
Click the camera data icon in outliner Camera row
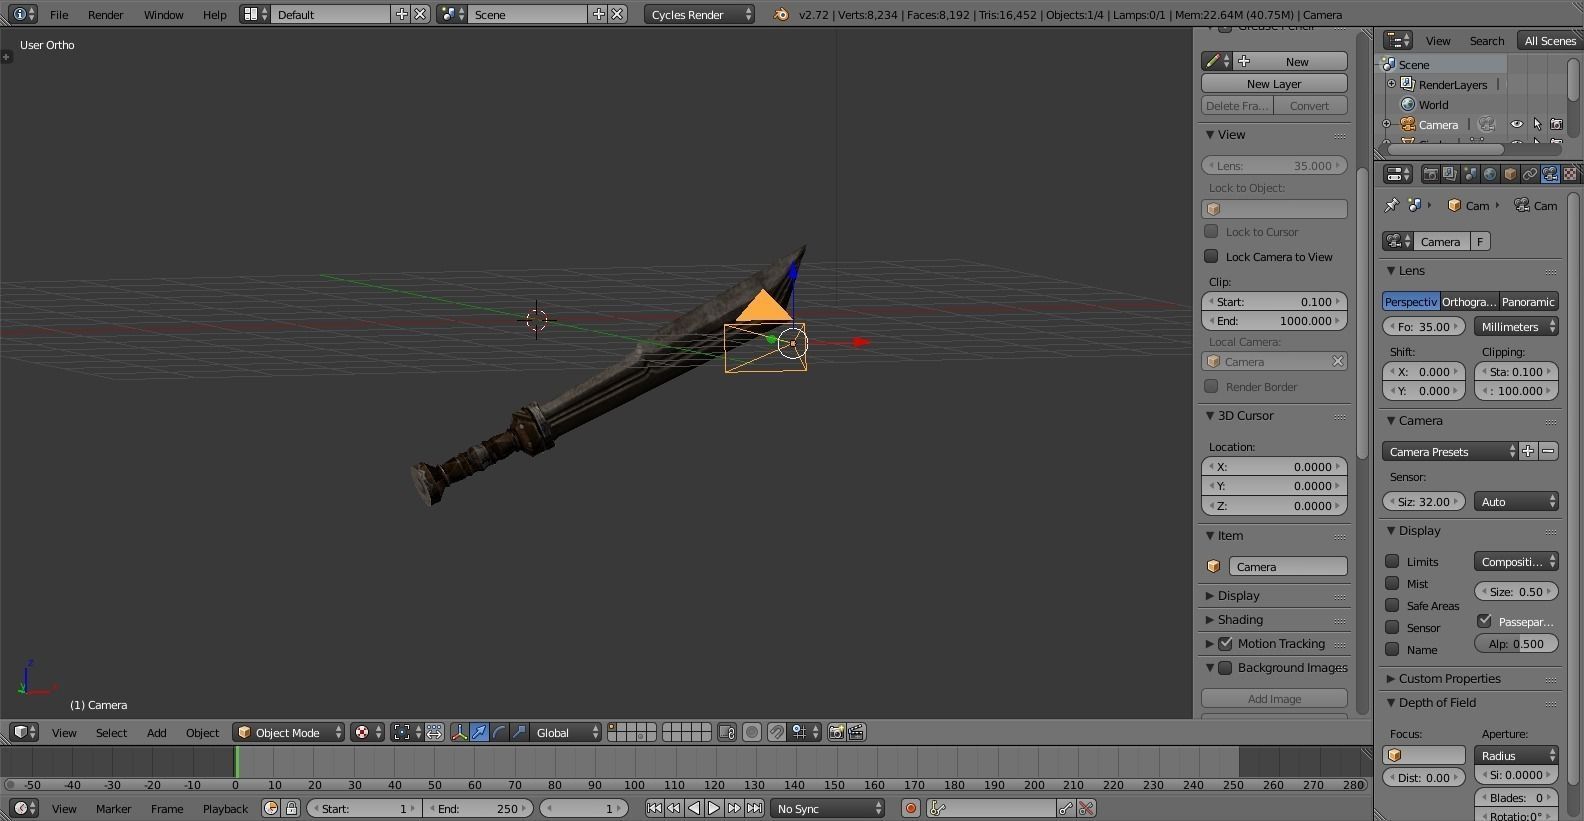pyautogui.click(x=1486, y=124)
